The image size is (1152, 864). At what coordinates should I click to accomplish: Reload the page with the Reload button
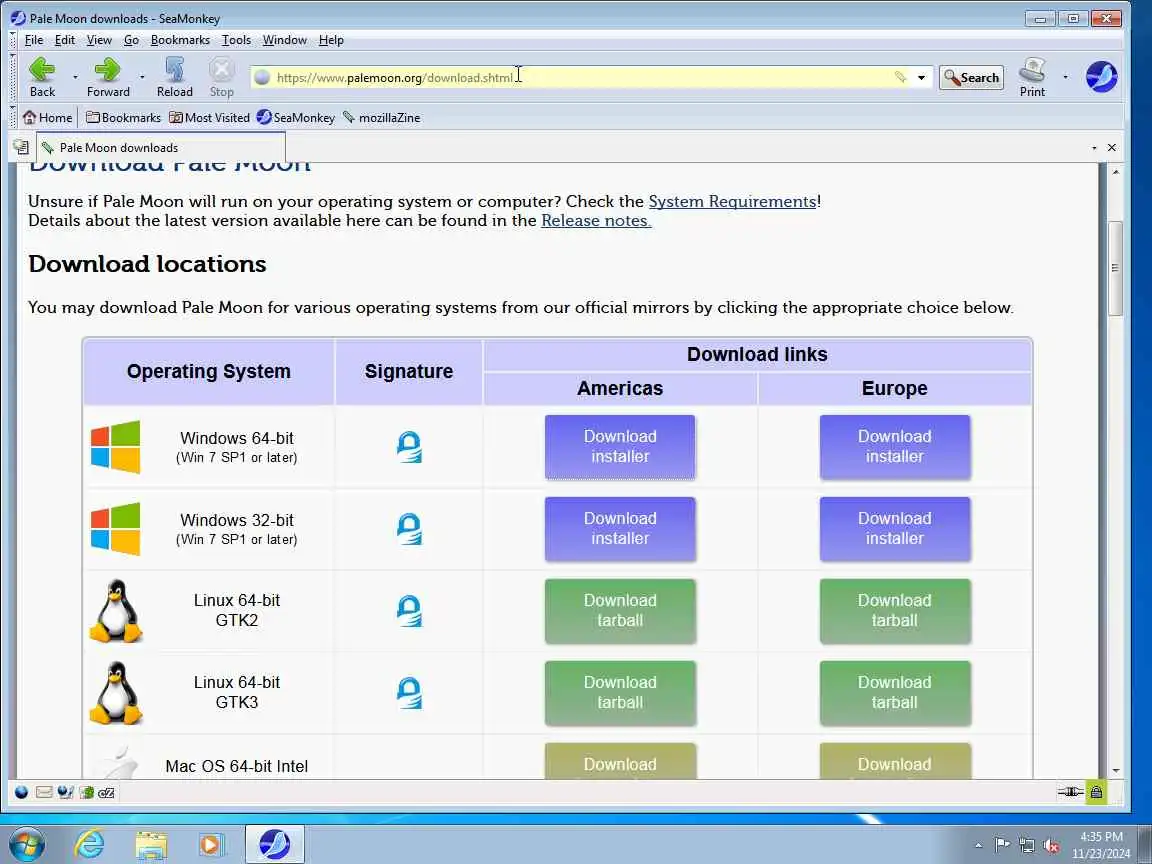174,77
